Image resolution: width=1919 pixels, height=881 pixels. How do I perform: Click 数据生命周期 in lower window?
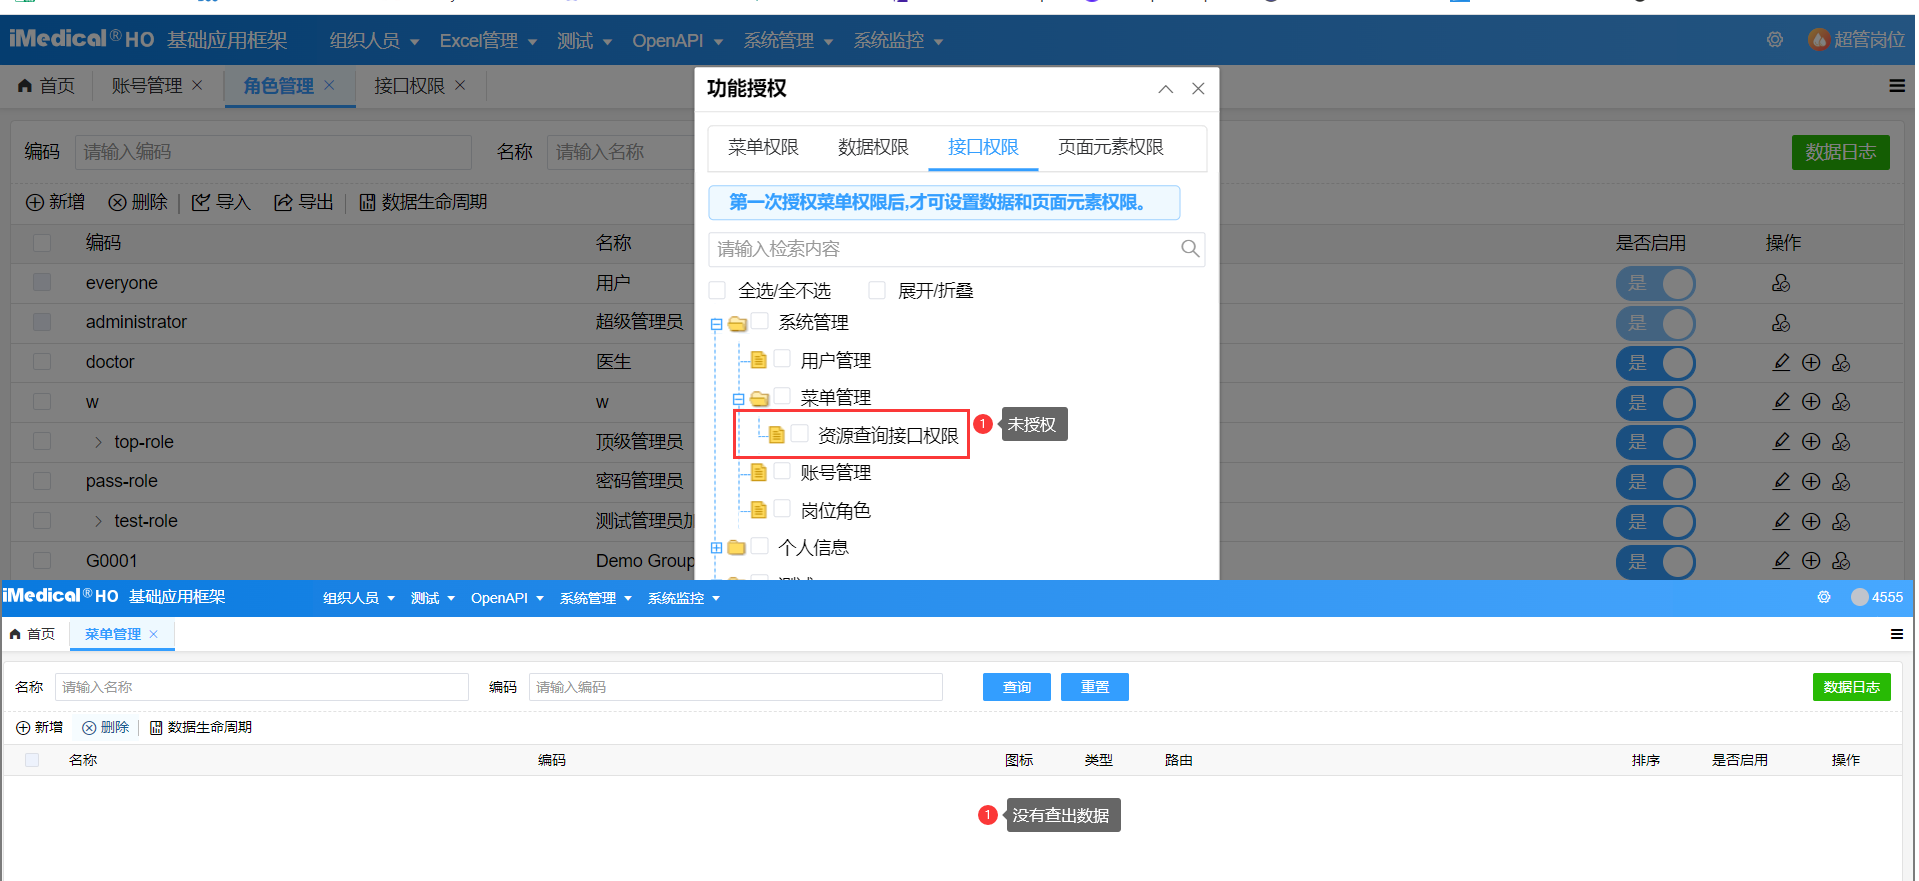click(x=200, y=727)
